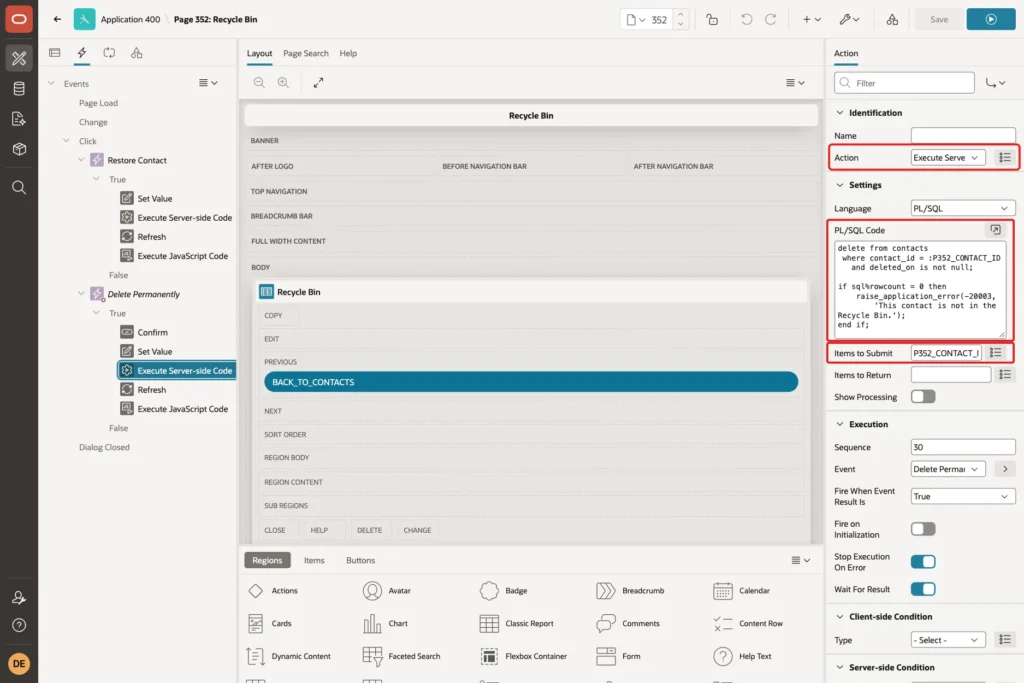Viewport: 1024px width, 683px height.
Task: Open SQL Workshop database icon in sidebar
Action: 19,88
